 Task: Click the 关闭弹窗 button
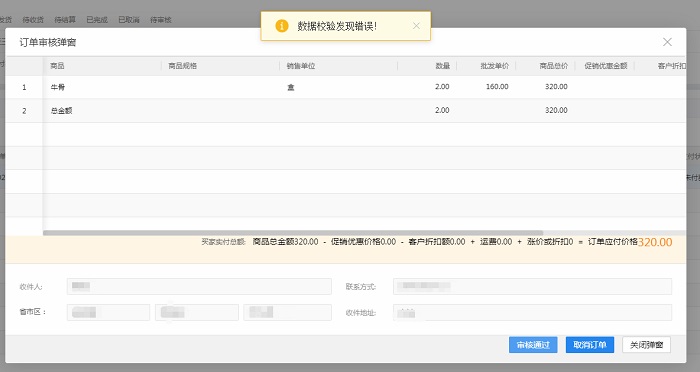(x=646, y=345)
